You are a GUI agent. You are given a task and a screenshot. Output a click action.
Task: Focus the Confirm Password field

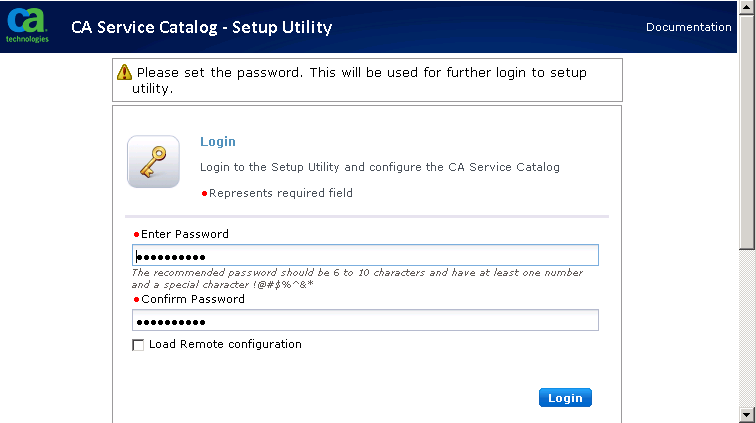pos(365,321)
